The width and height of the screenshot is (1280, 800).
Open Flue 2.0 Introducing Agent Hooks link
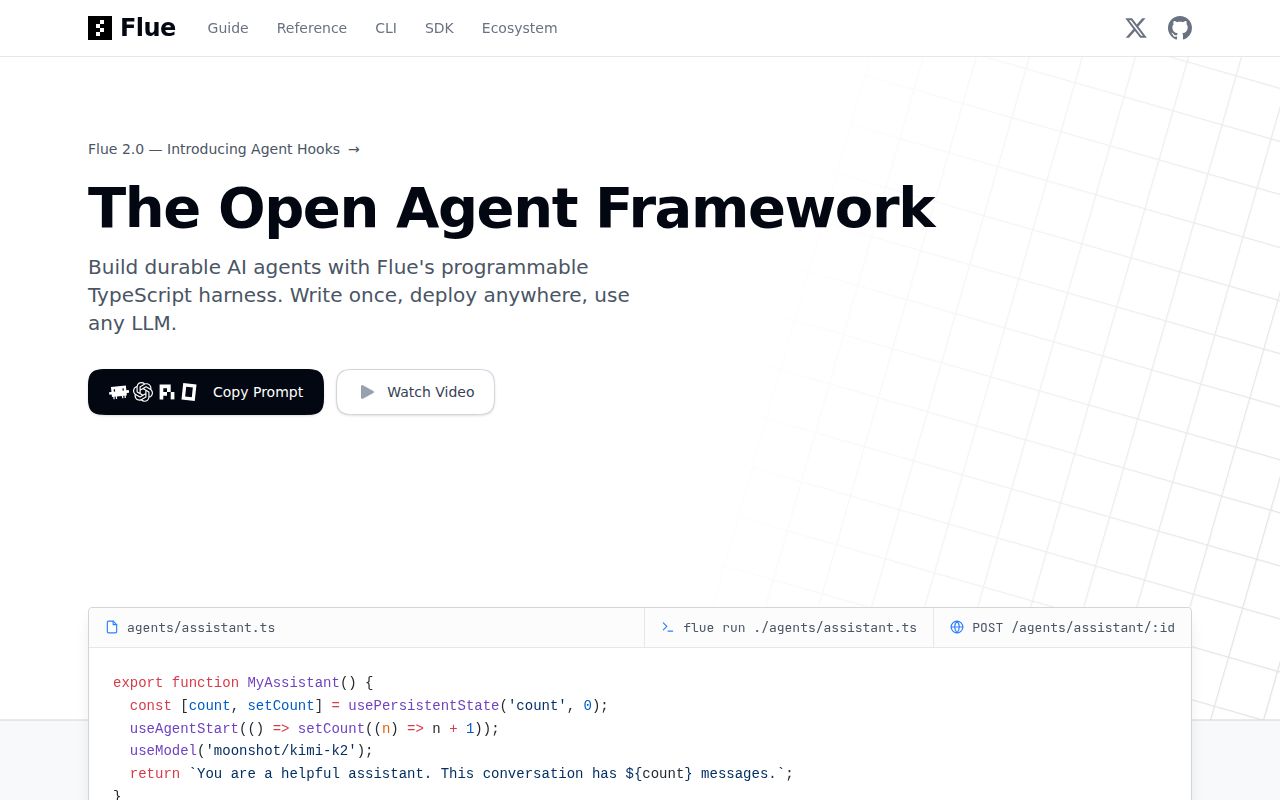pyautogui.click(x=224, y=149)
